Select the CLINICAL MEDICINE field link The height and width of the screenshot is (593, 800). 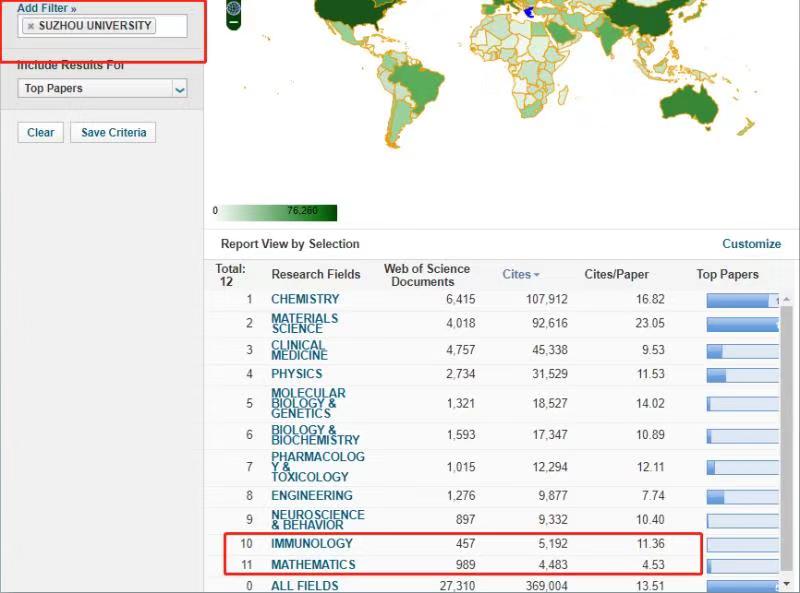[x=299, y=350]
